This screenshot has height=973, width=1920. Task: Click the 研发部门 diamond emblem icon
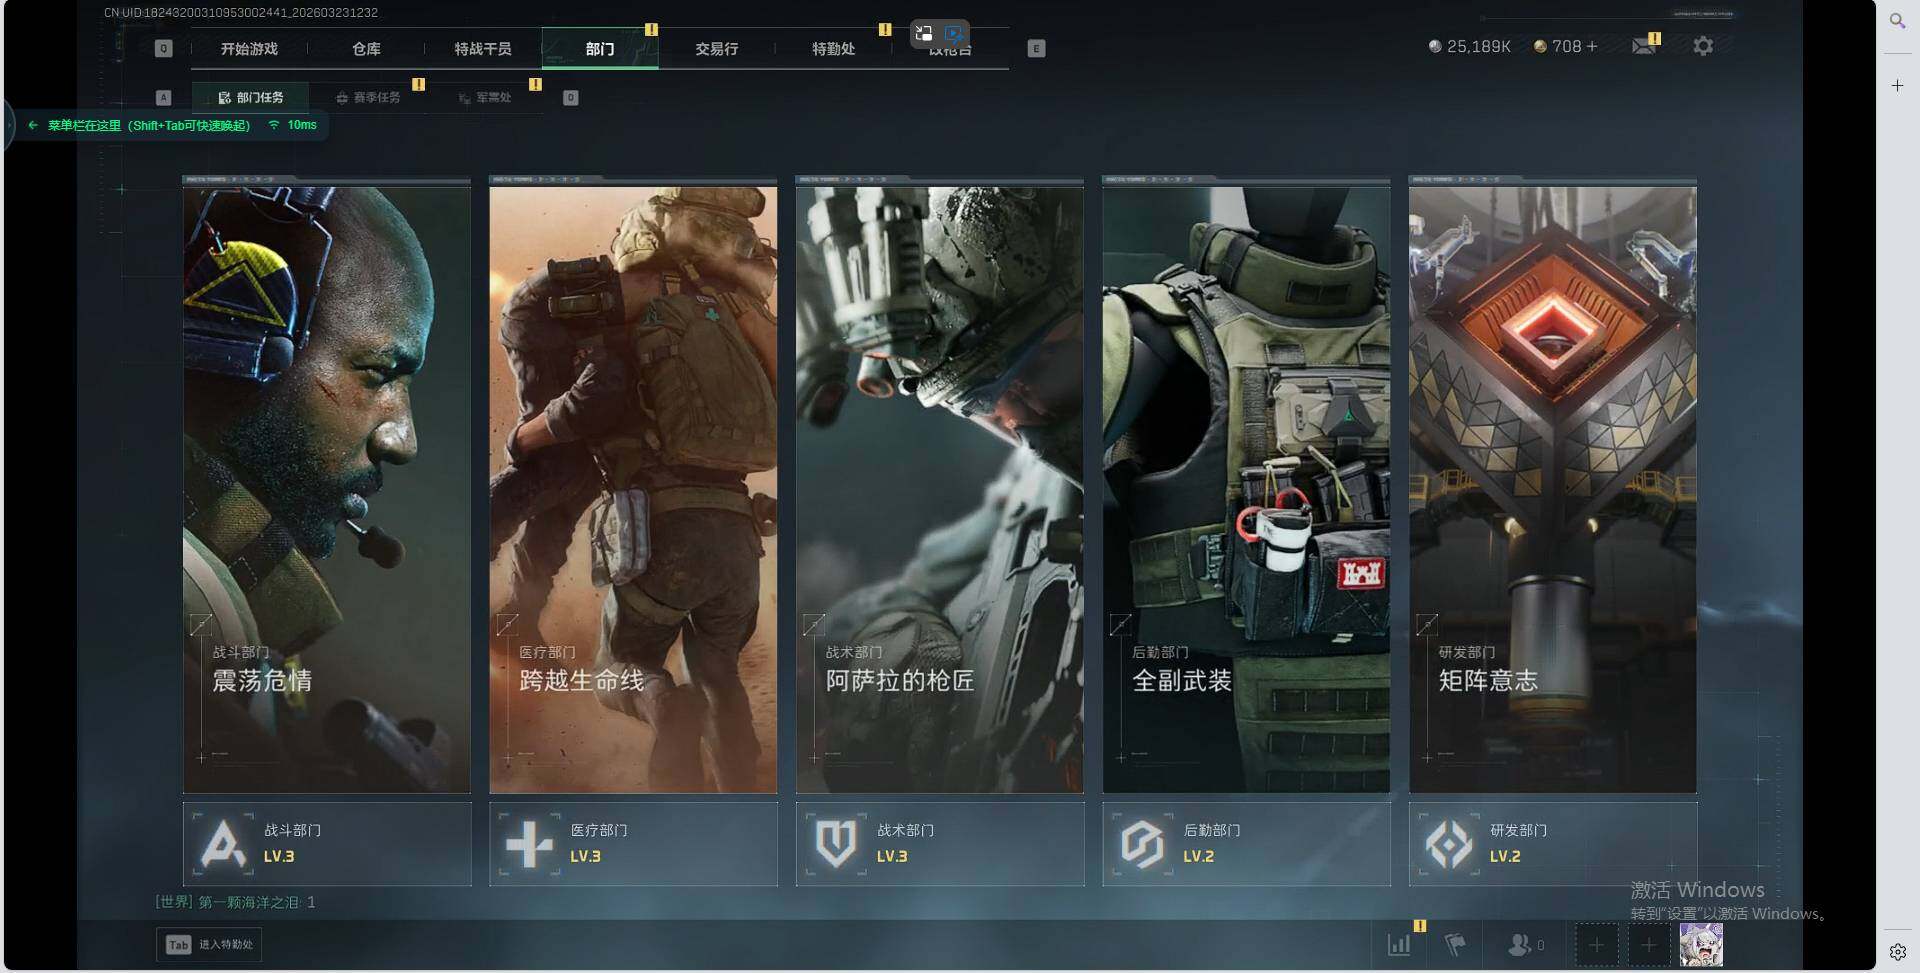pos(1449,844)
